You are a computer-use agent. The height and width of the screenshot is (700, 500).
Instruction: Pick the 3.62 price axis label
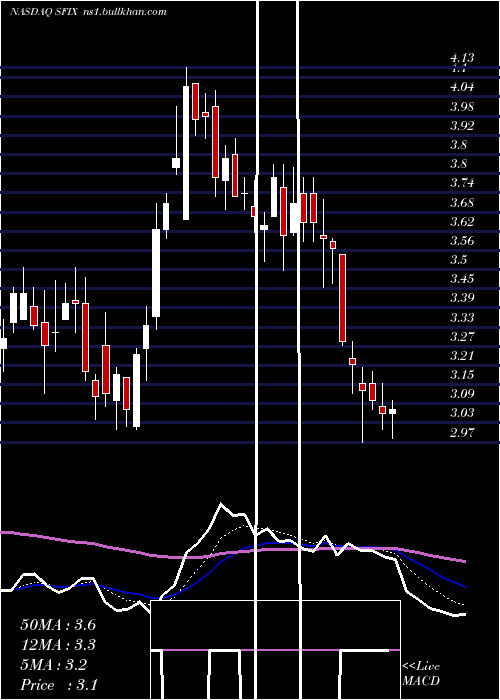coord(462,221)
